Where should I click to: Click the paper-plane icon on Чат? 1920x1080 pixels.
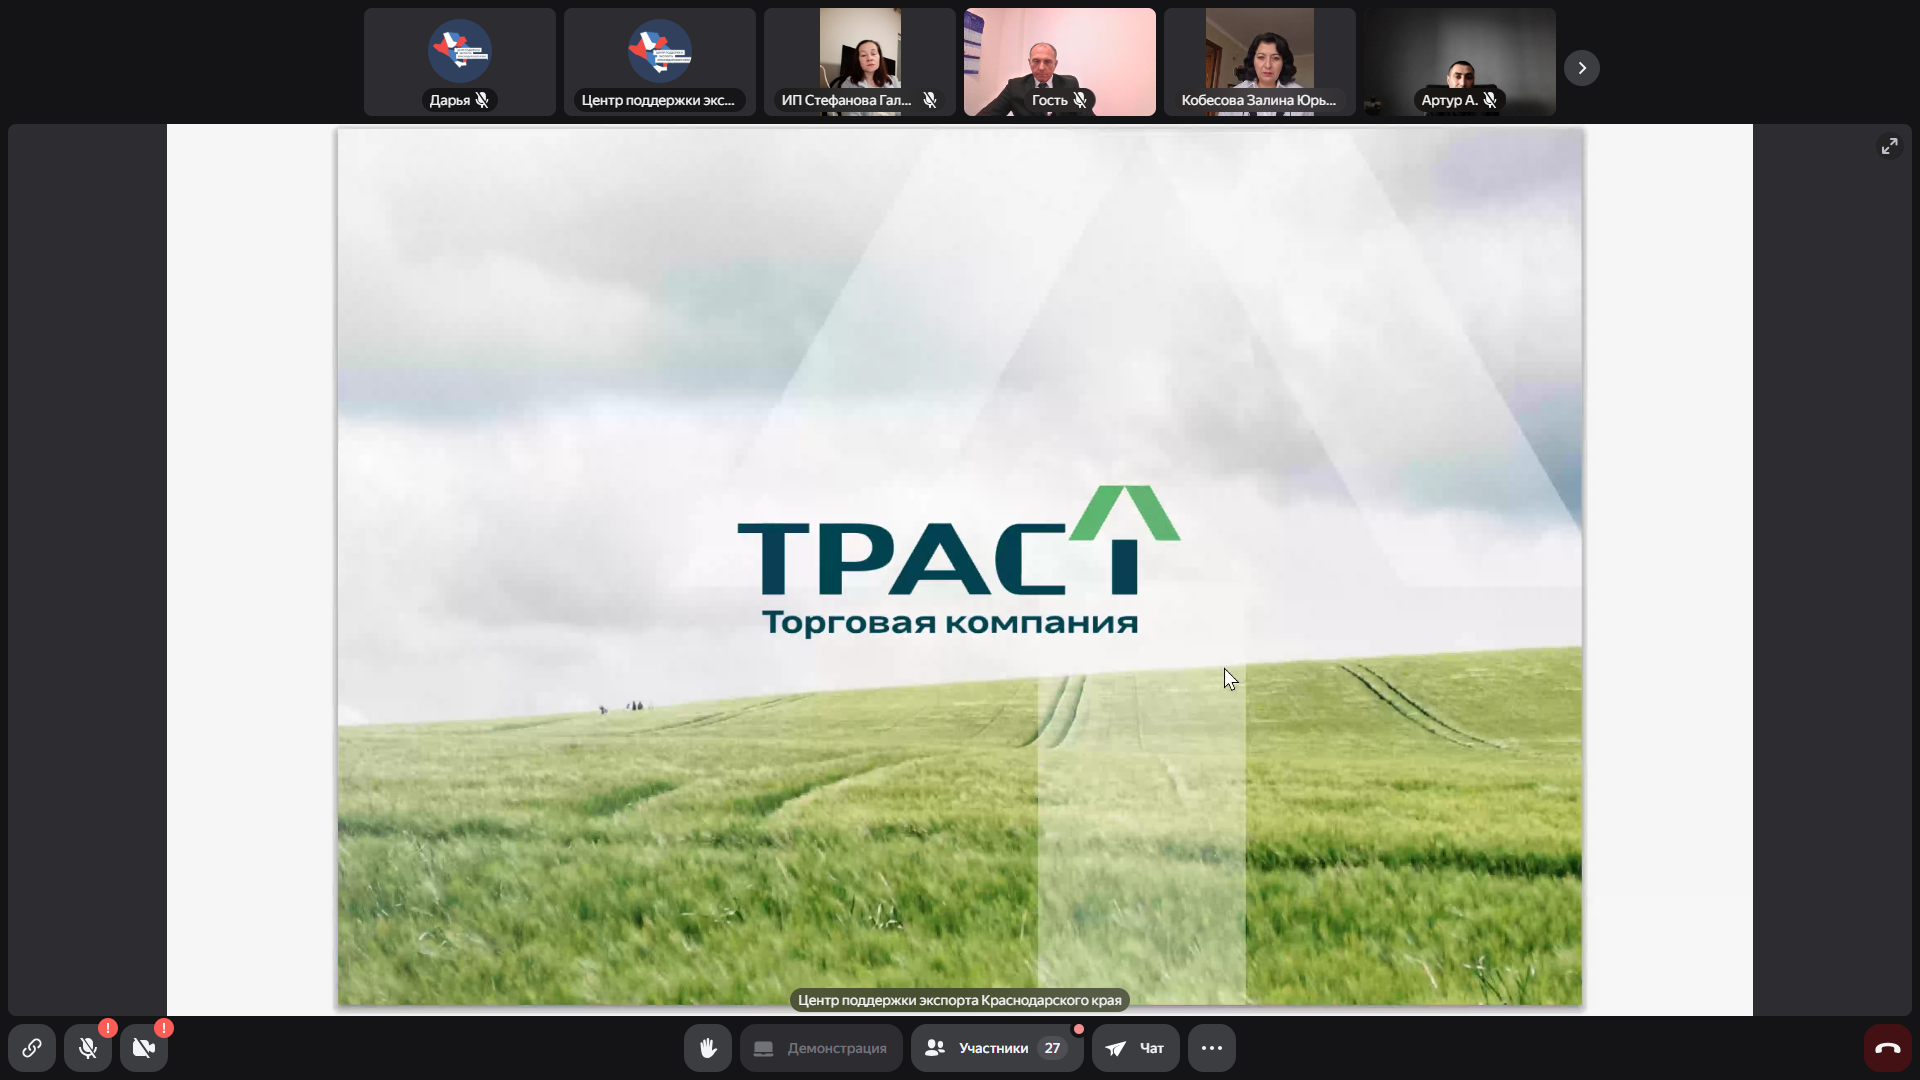pos(1116,1048)
